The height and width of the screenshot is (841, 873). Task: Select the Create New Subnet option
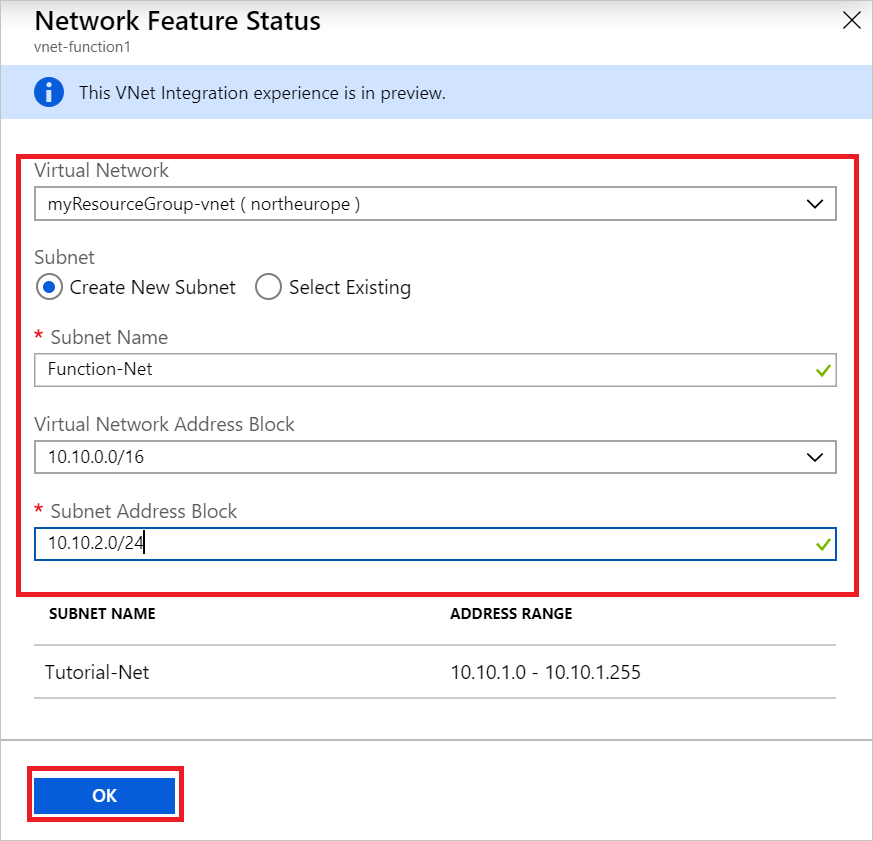tap(49, 287)
